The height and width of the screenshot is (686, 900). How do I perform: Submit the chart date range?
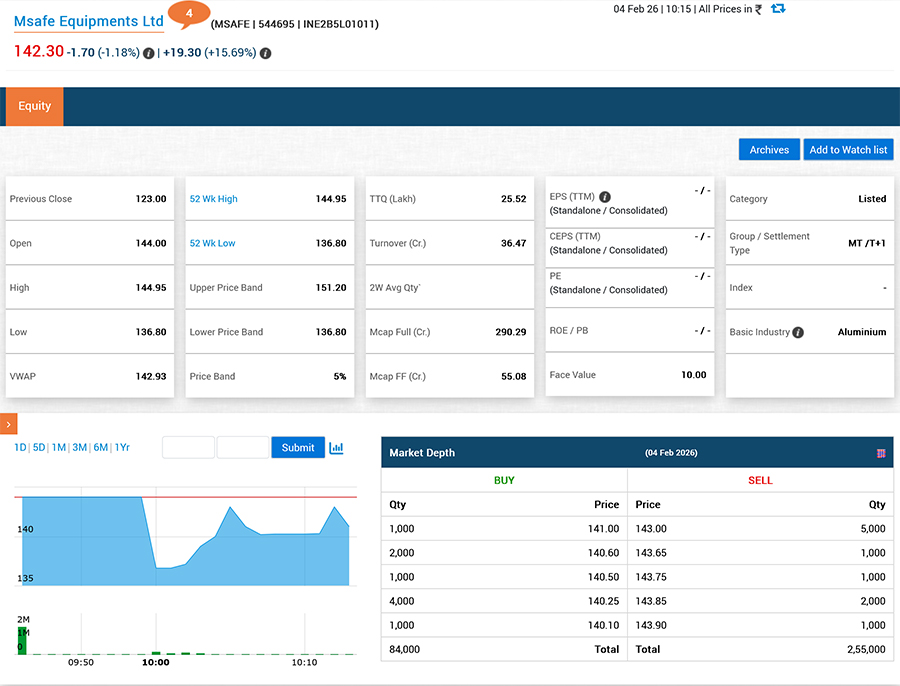298,448
